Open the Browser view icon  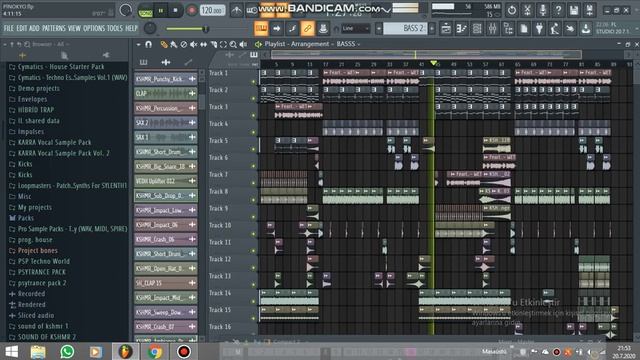pyautogui.click(x=508, y=29)
